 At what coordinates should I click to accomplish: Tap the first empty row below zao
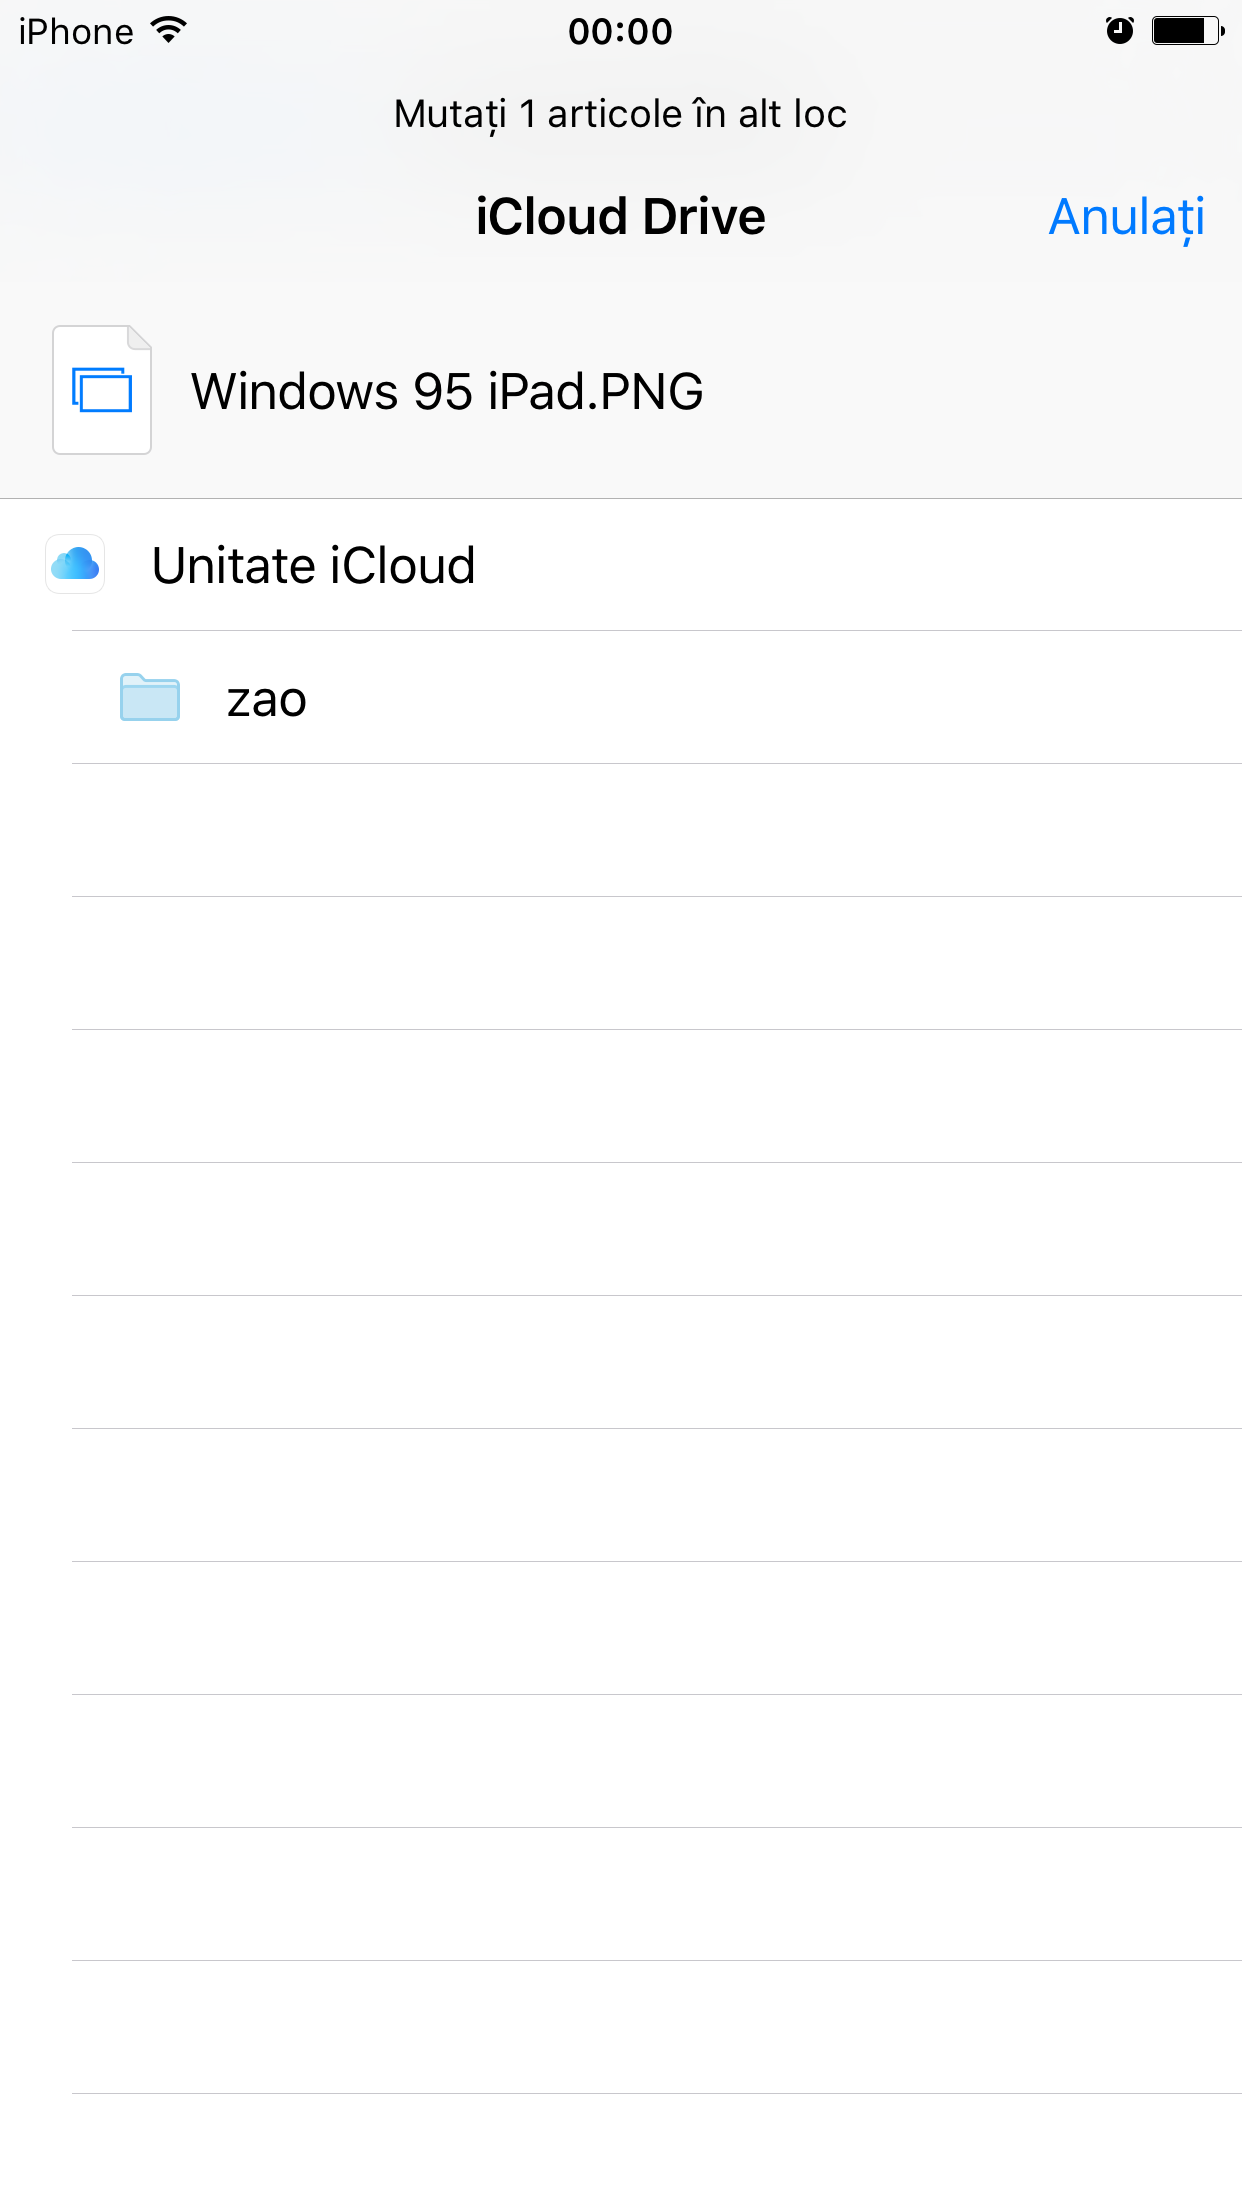[657, 830]
